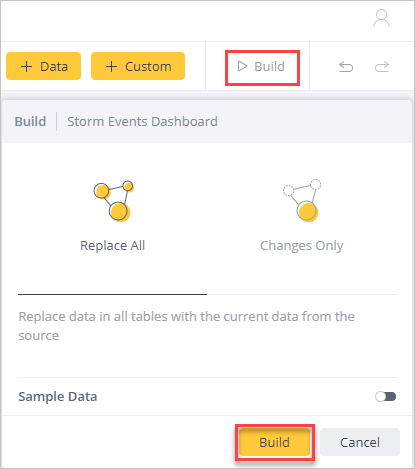Click the undo arrow icon
Viewport: 415px width, 469px height.
tap(346, 67)
